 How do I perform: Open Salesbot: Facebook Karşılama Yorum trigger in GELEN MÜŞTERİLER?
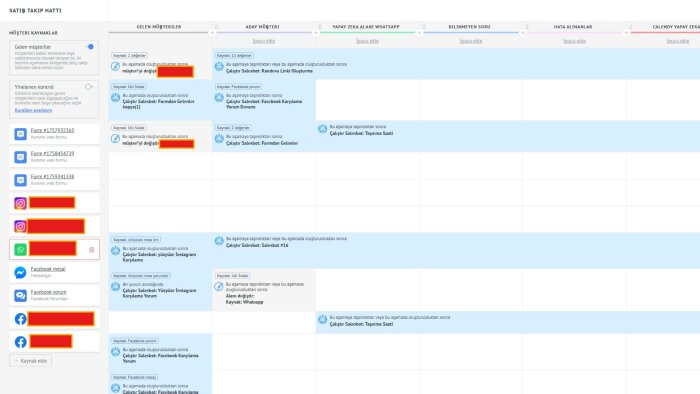tap(160, 358)
